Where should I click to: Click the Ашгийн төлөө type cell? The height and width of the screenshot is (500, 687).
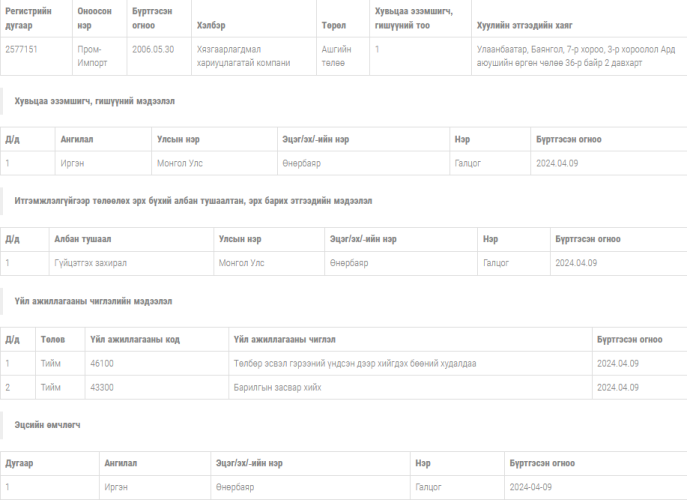point(332,55)
